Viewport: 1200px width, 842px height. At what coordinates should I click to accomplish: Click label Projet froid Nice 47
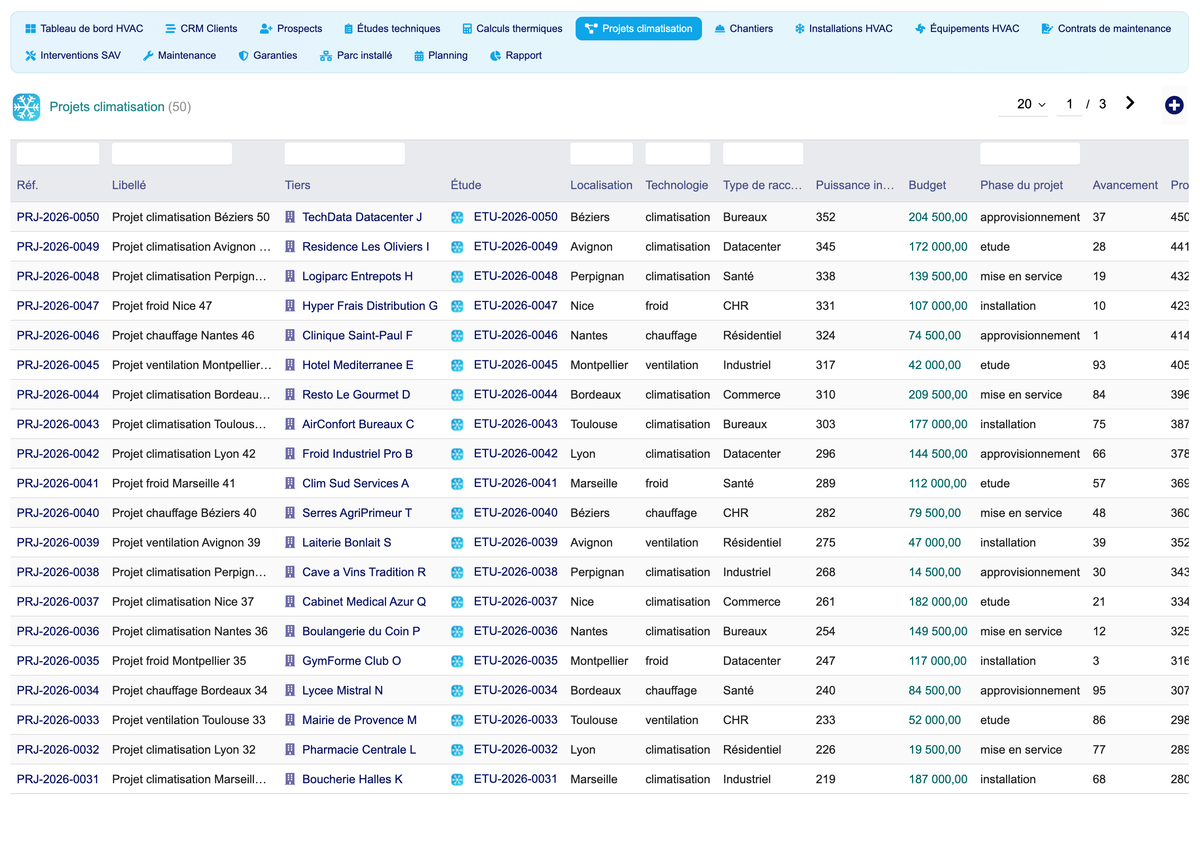pos(162,306)
